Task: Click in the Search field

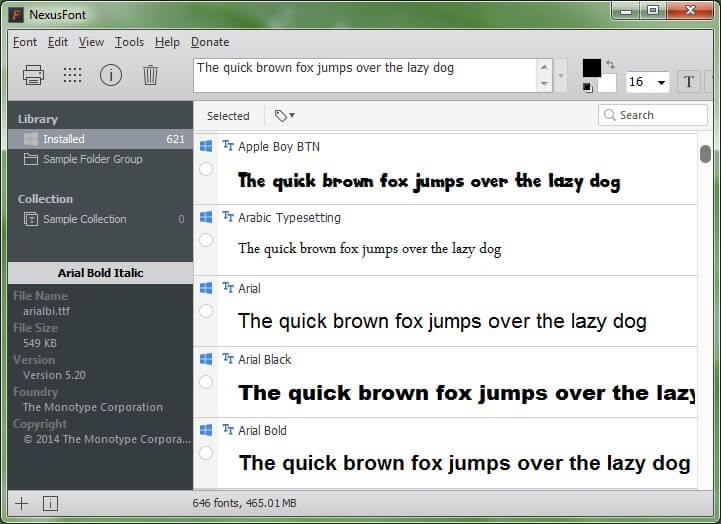Action: 652,115
